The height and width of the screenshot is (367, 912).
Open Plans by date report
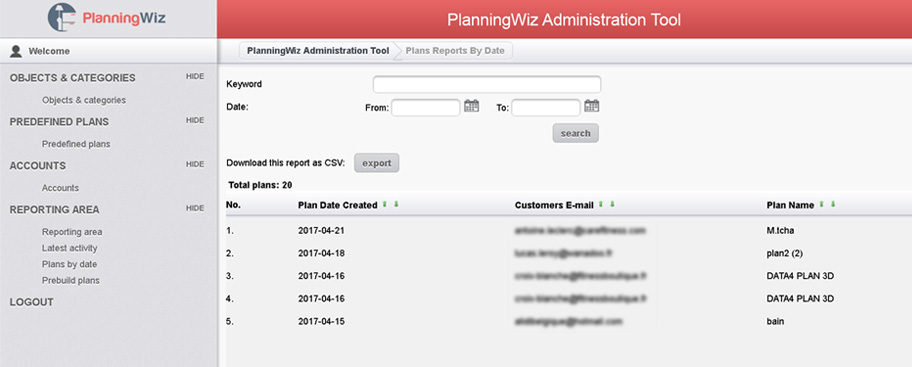(x=69, y=264)
